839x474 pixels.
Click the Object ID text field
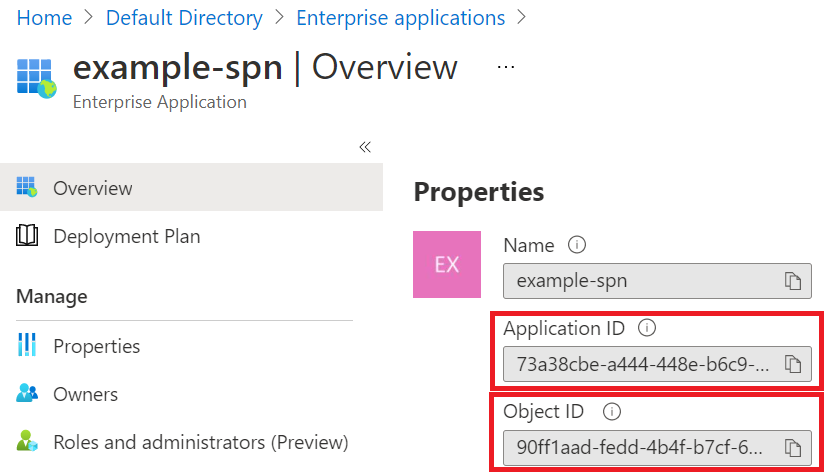coord(640,446)
